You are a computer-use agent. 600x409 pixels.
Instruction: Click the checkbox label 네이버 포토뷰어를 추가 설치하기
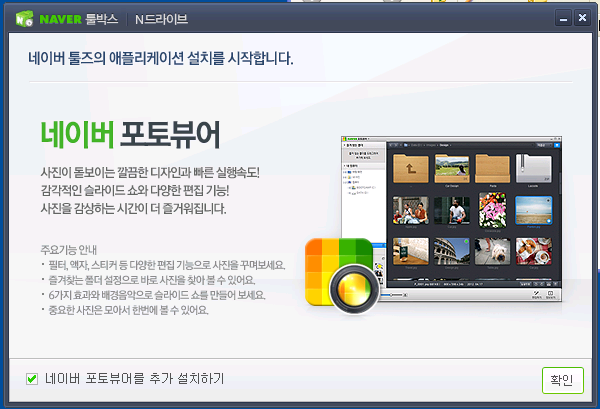(134, 379)
